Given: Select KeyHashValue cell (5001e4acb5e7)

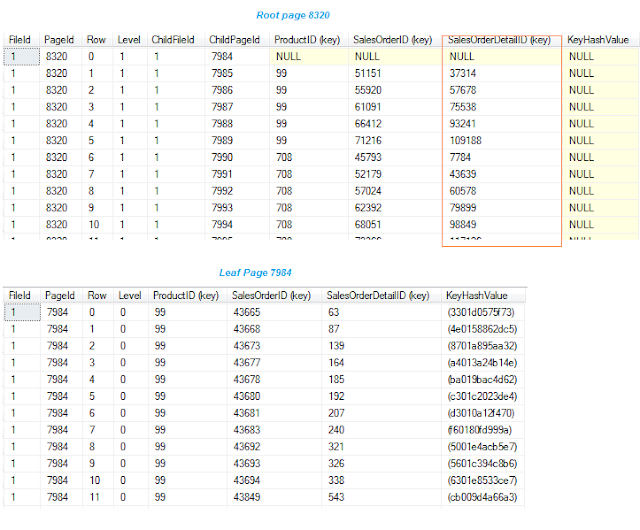Looking at the screenshot, I should (484, 447).
